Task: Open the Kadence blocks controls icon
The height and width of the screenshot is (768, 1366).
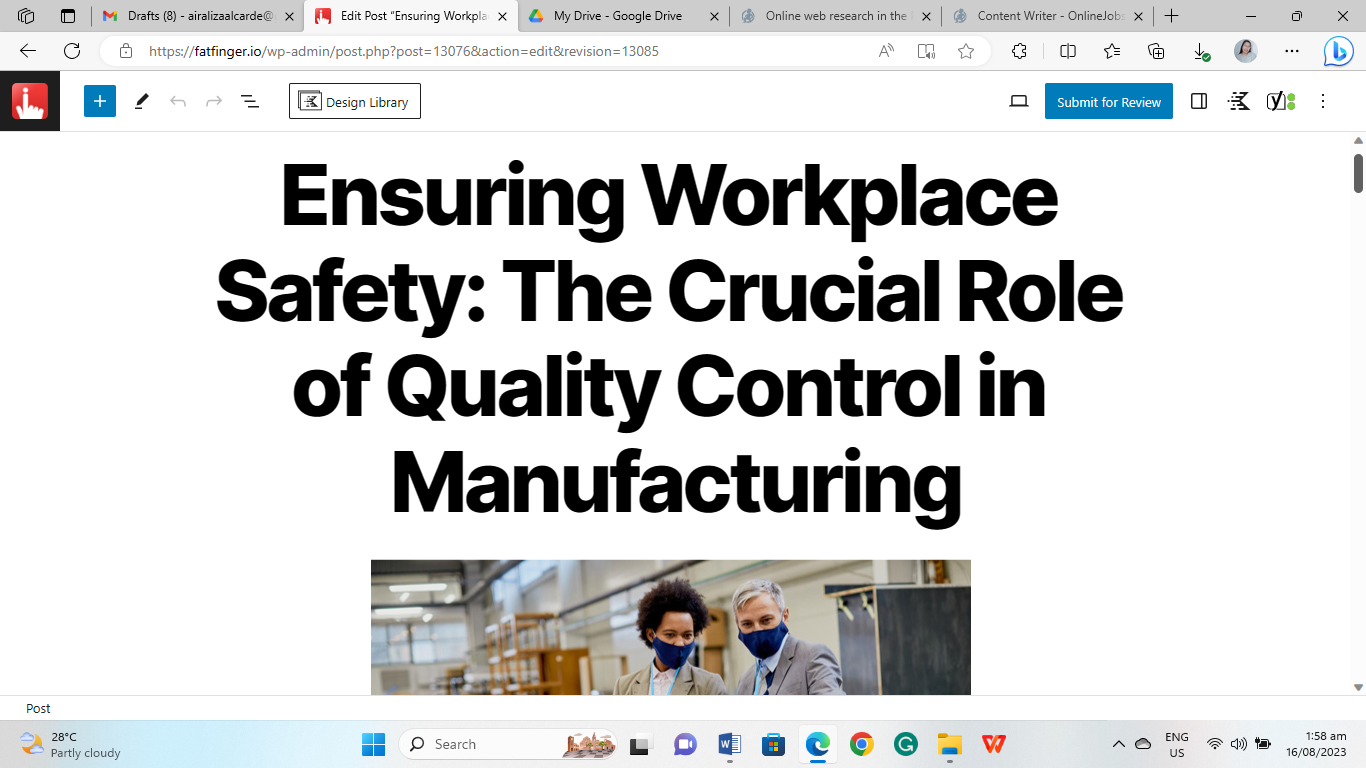Action: 1239,101
